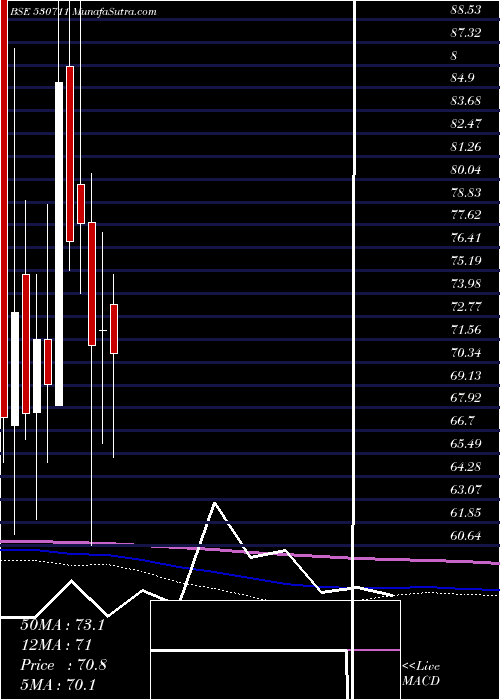Click the Live MACD label
Screen dimensions: 500x700
pos(421,674)
